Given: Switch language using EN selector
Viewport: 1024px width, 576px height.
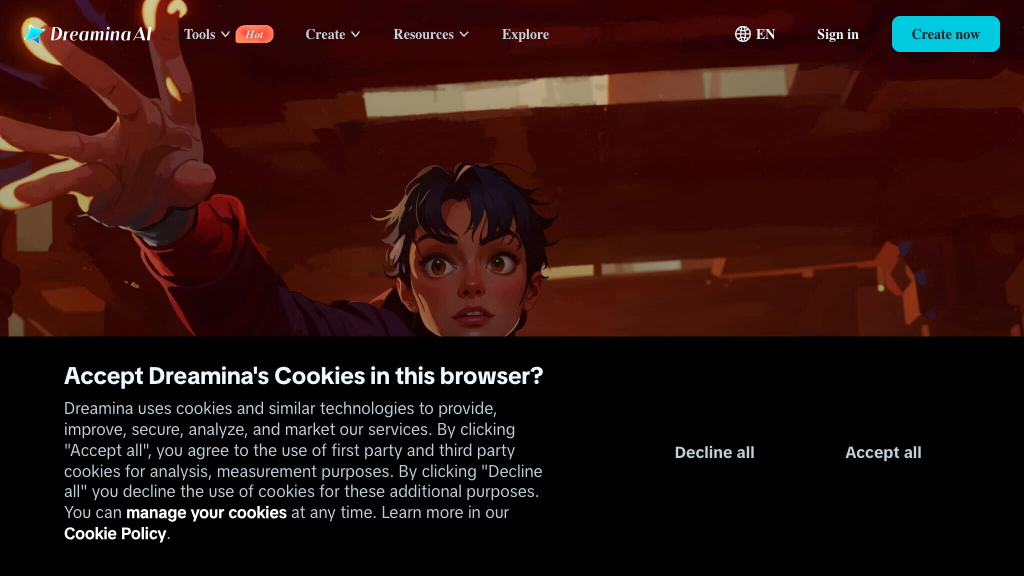Looking at the screenshot, I should point(755,34).
